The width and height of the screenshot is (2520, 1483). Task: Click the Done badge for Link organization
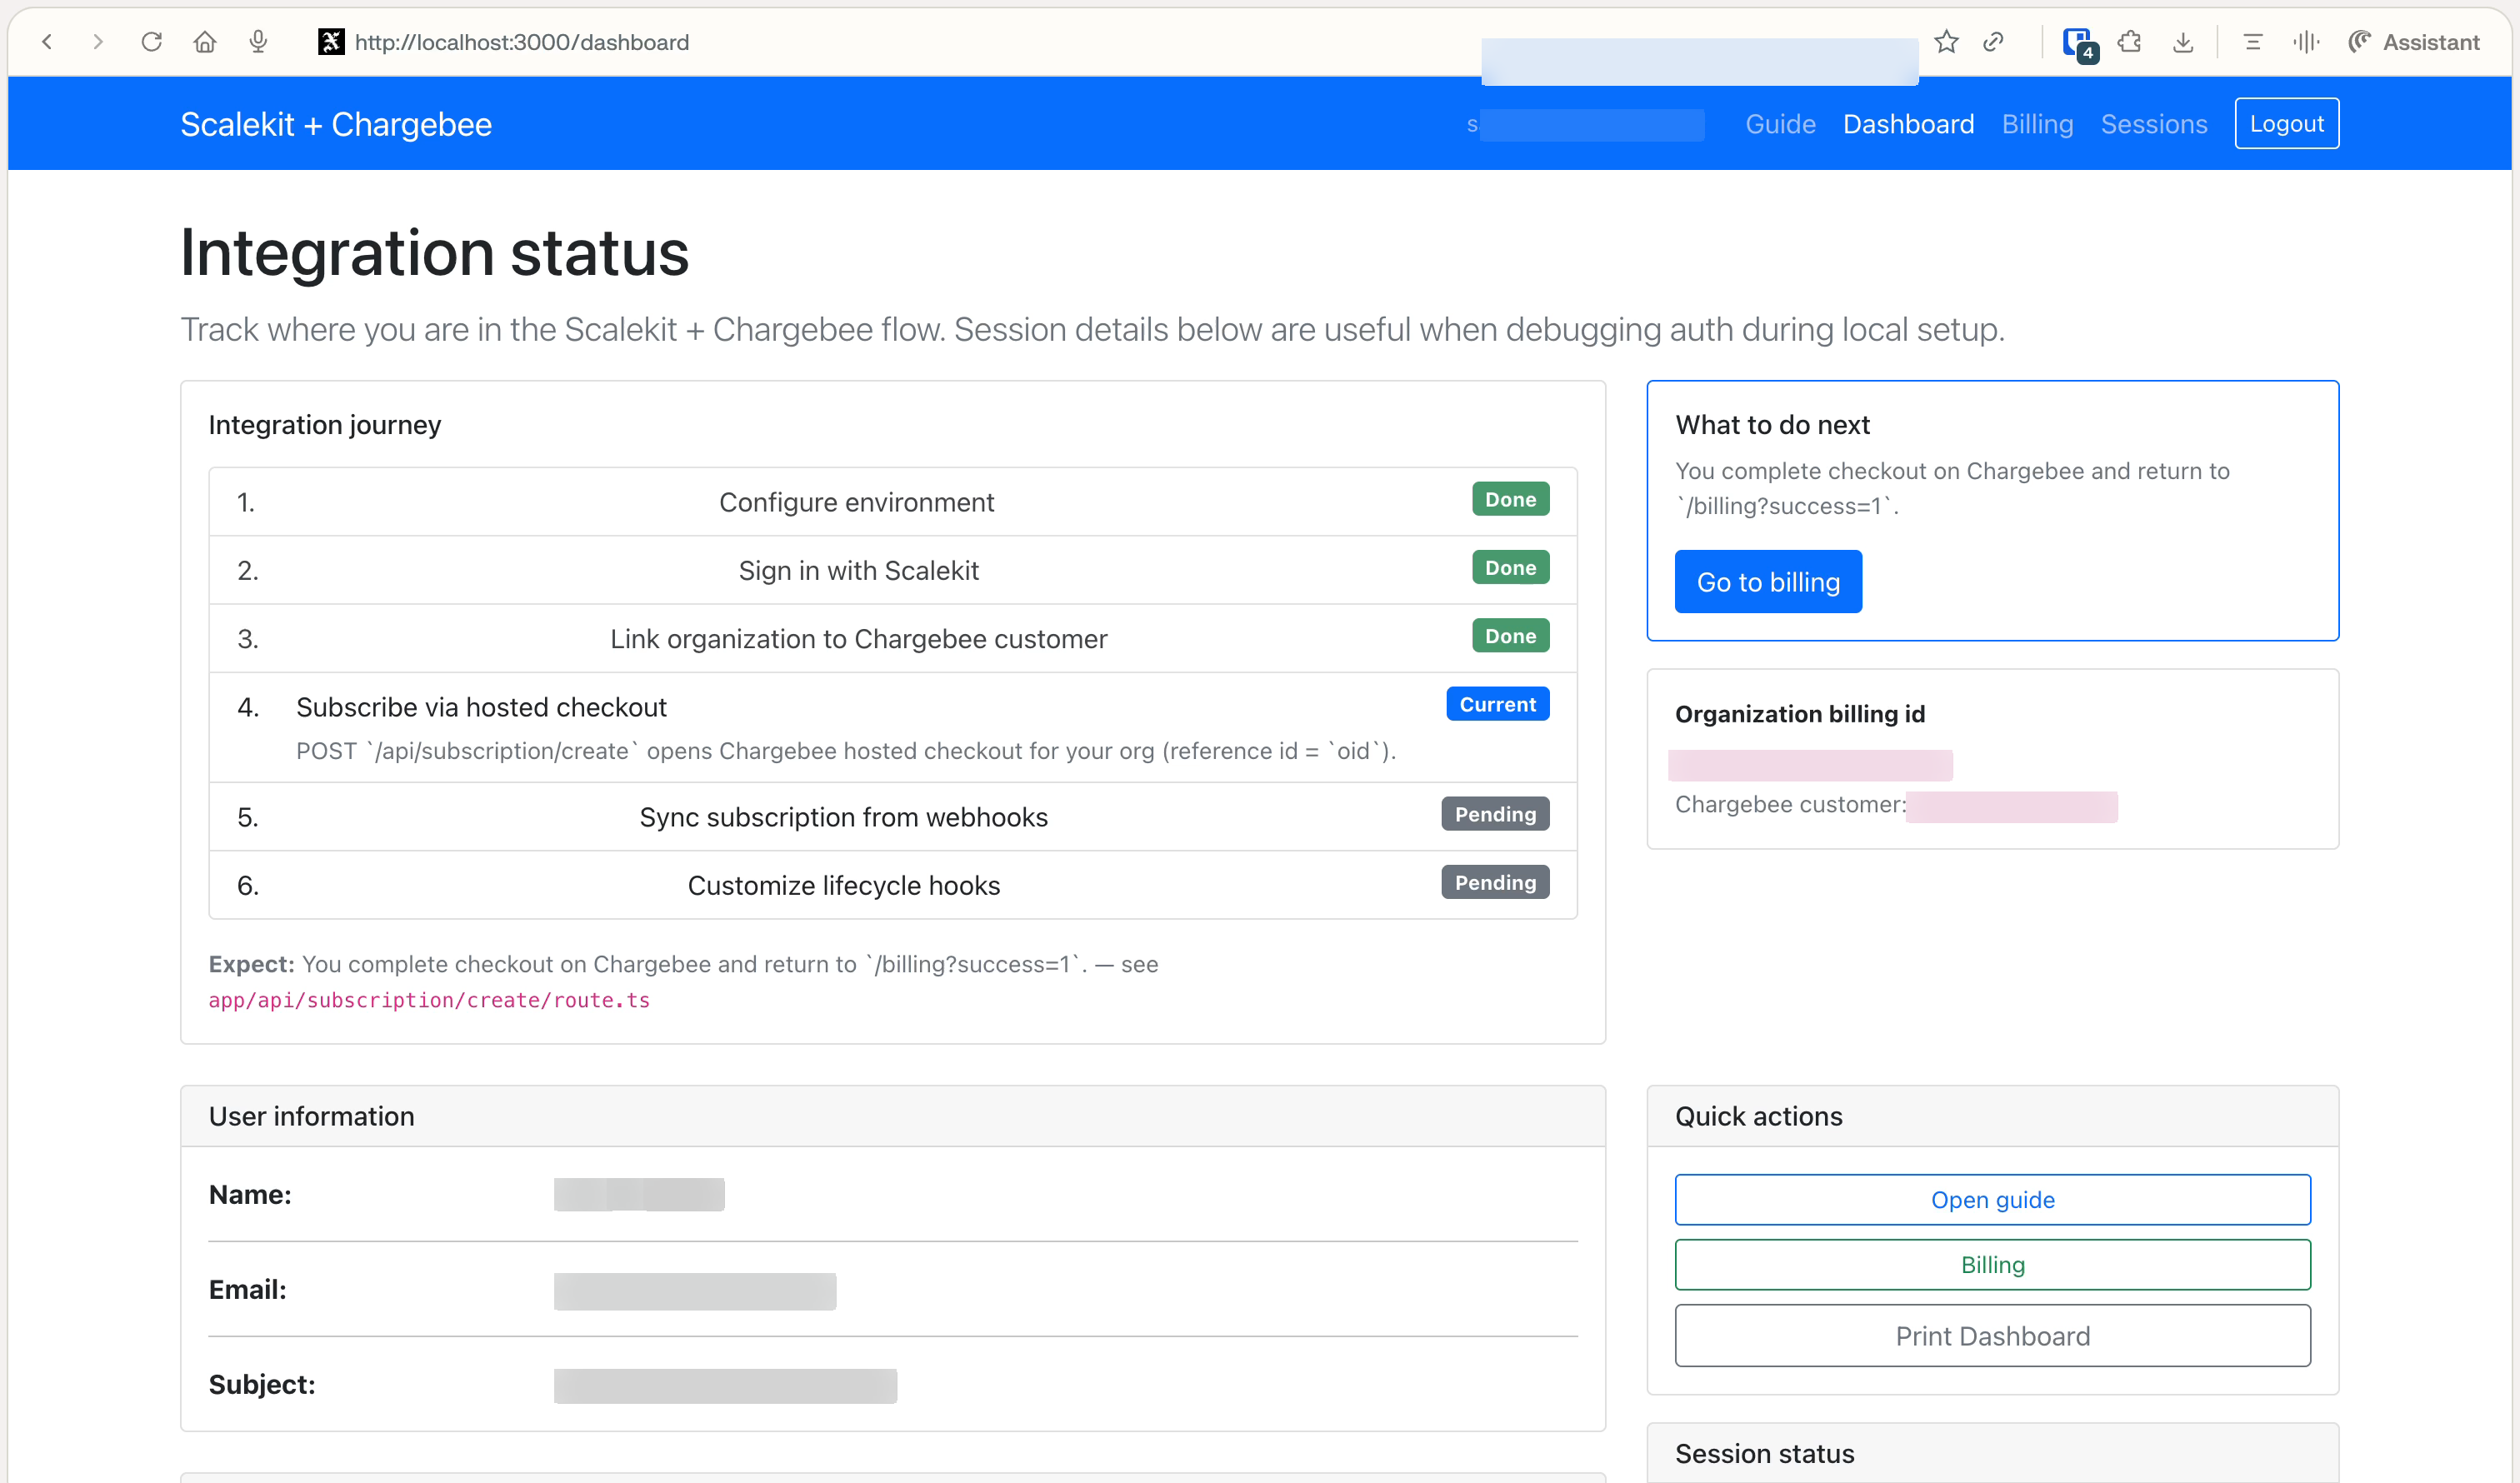(1510, 635)
